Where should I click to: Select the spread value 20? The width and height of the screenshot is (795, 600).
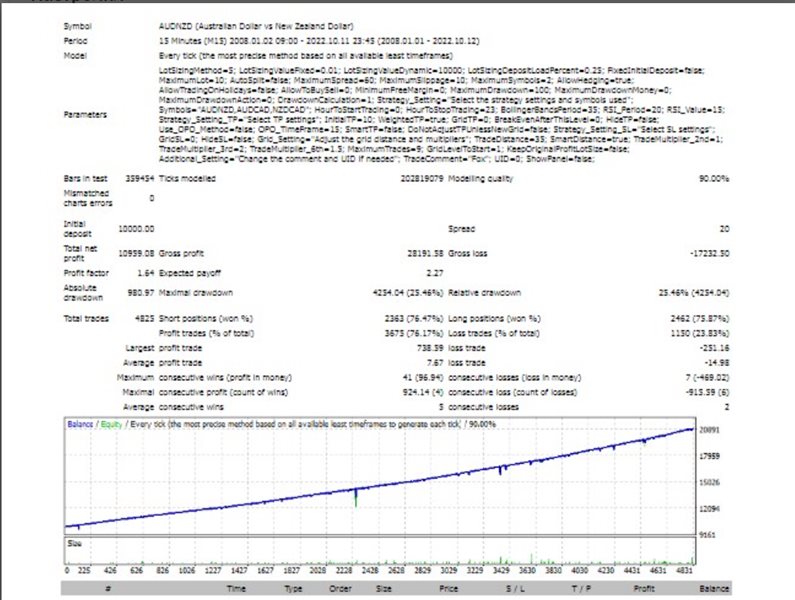tap(724, 229)
